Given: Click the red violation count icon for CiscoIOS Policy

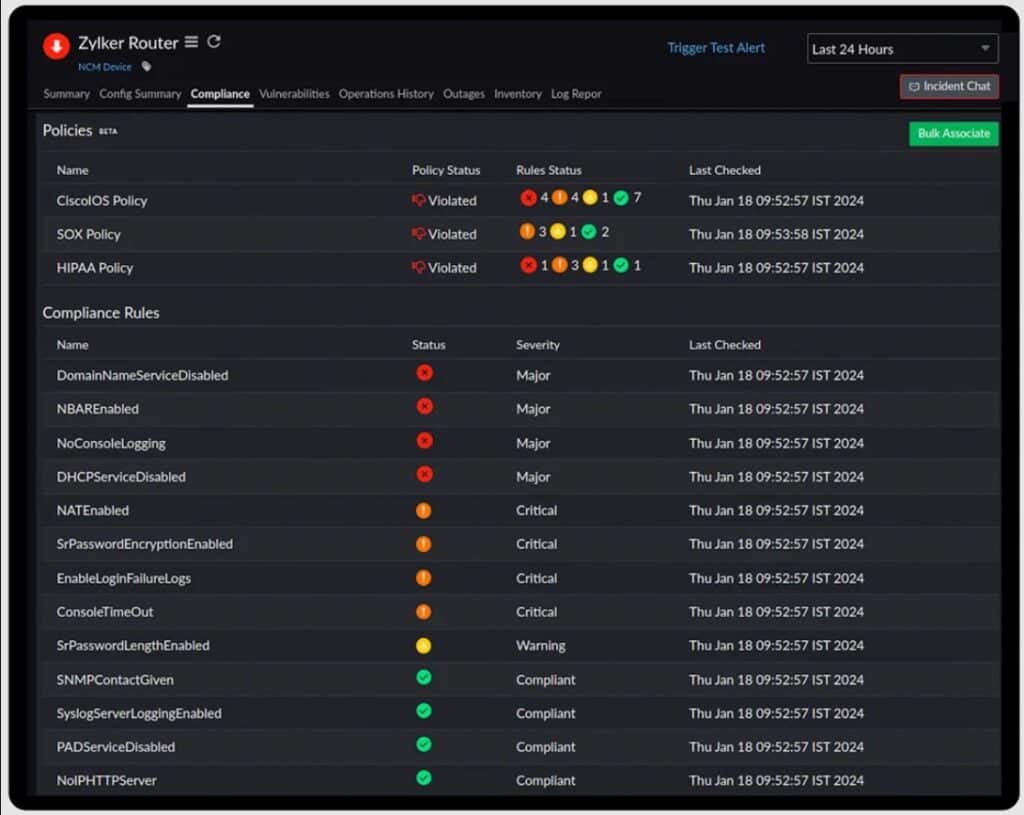Looking at the screenshot, I should [529, 197].
